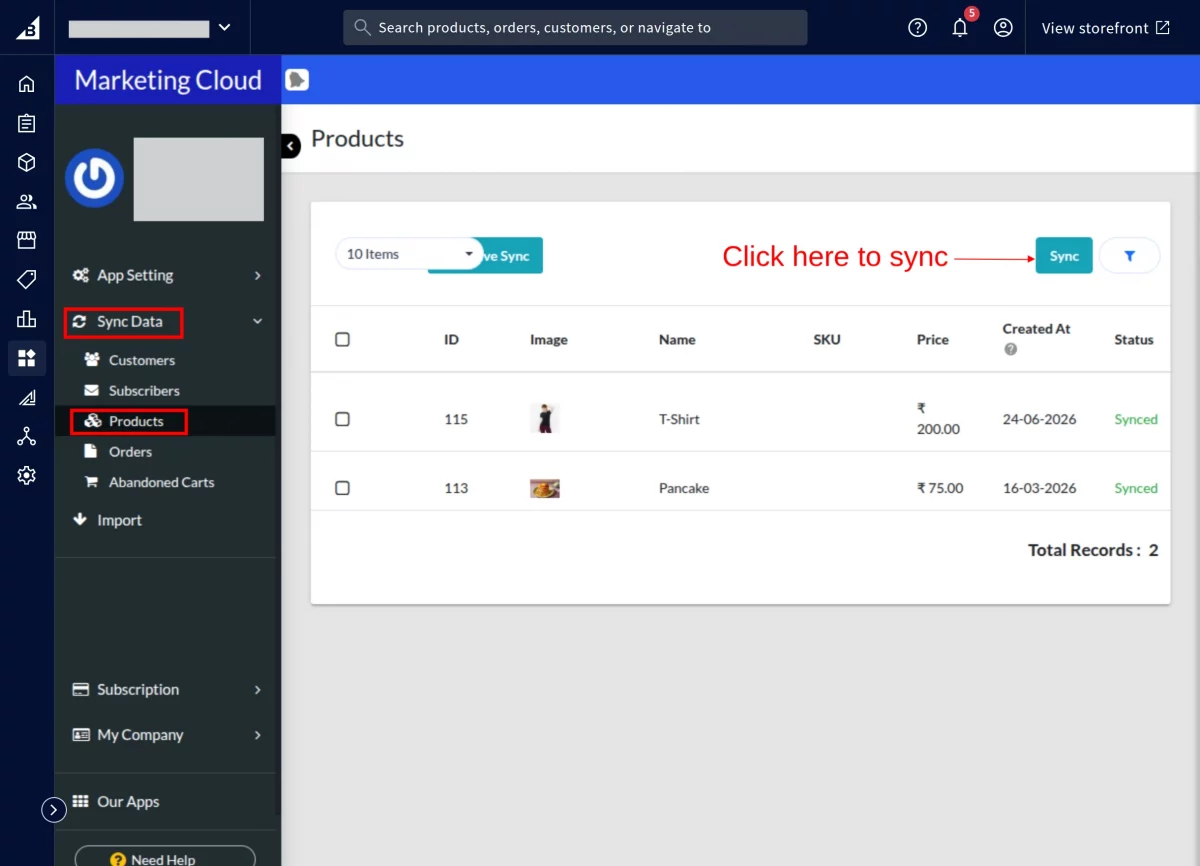Open the help question mark icon
This screenshot has height=866, width=1200.
click(x=918, y=28)
